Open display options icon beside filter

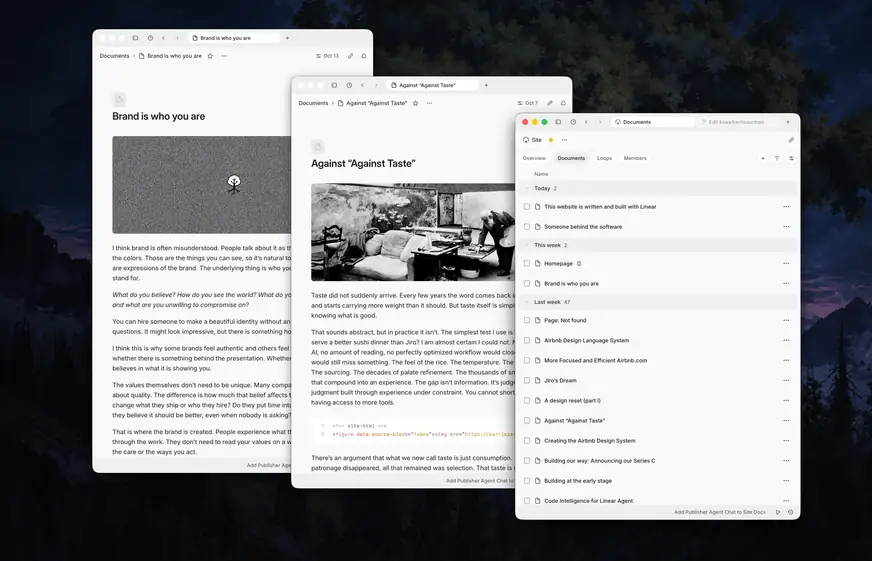pyautogui.click(x=791, y=158)
